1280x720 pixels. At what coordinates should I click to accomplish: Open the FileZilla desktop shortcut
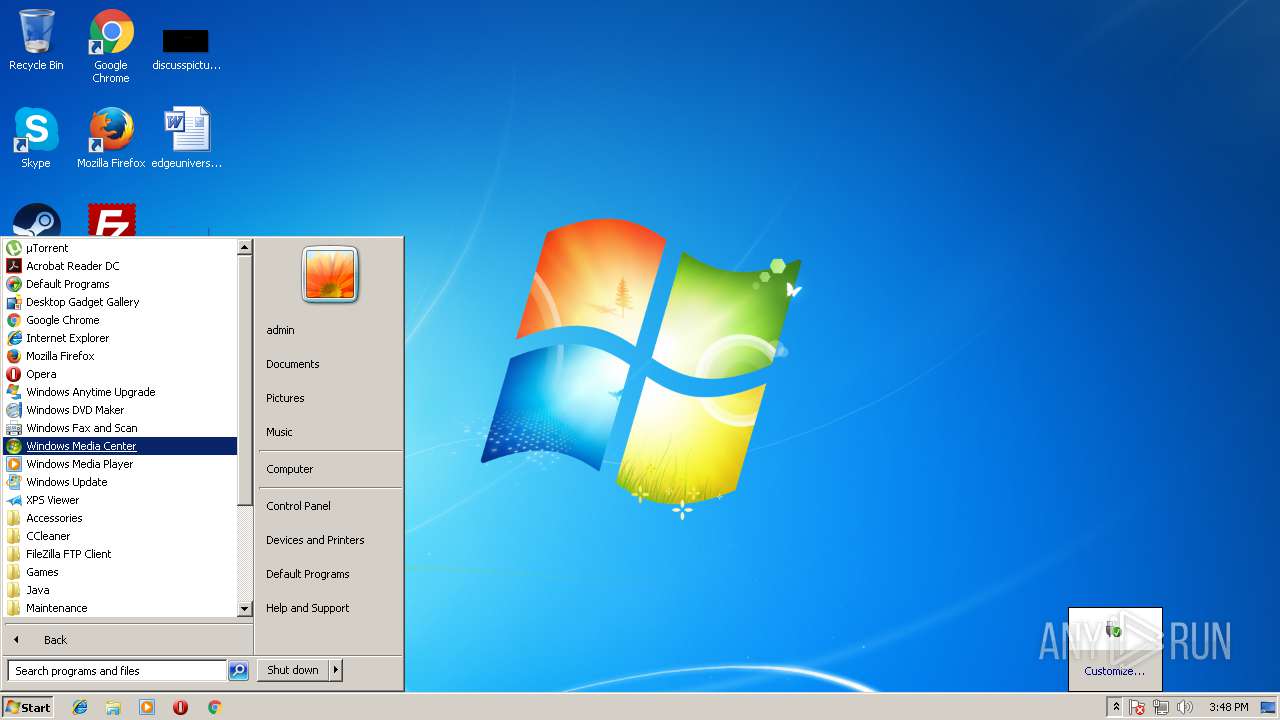pyautogui.click(x=111, y=220)
